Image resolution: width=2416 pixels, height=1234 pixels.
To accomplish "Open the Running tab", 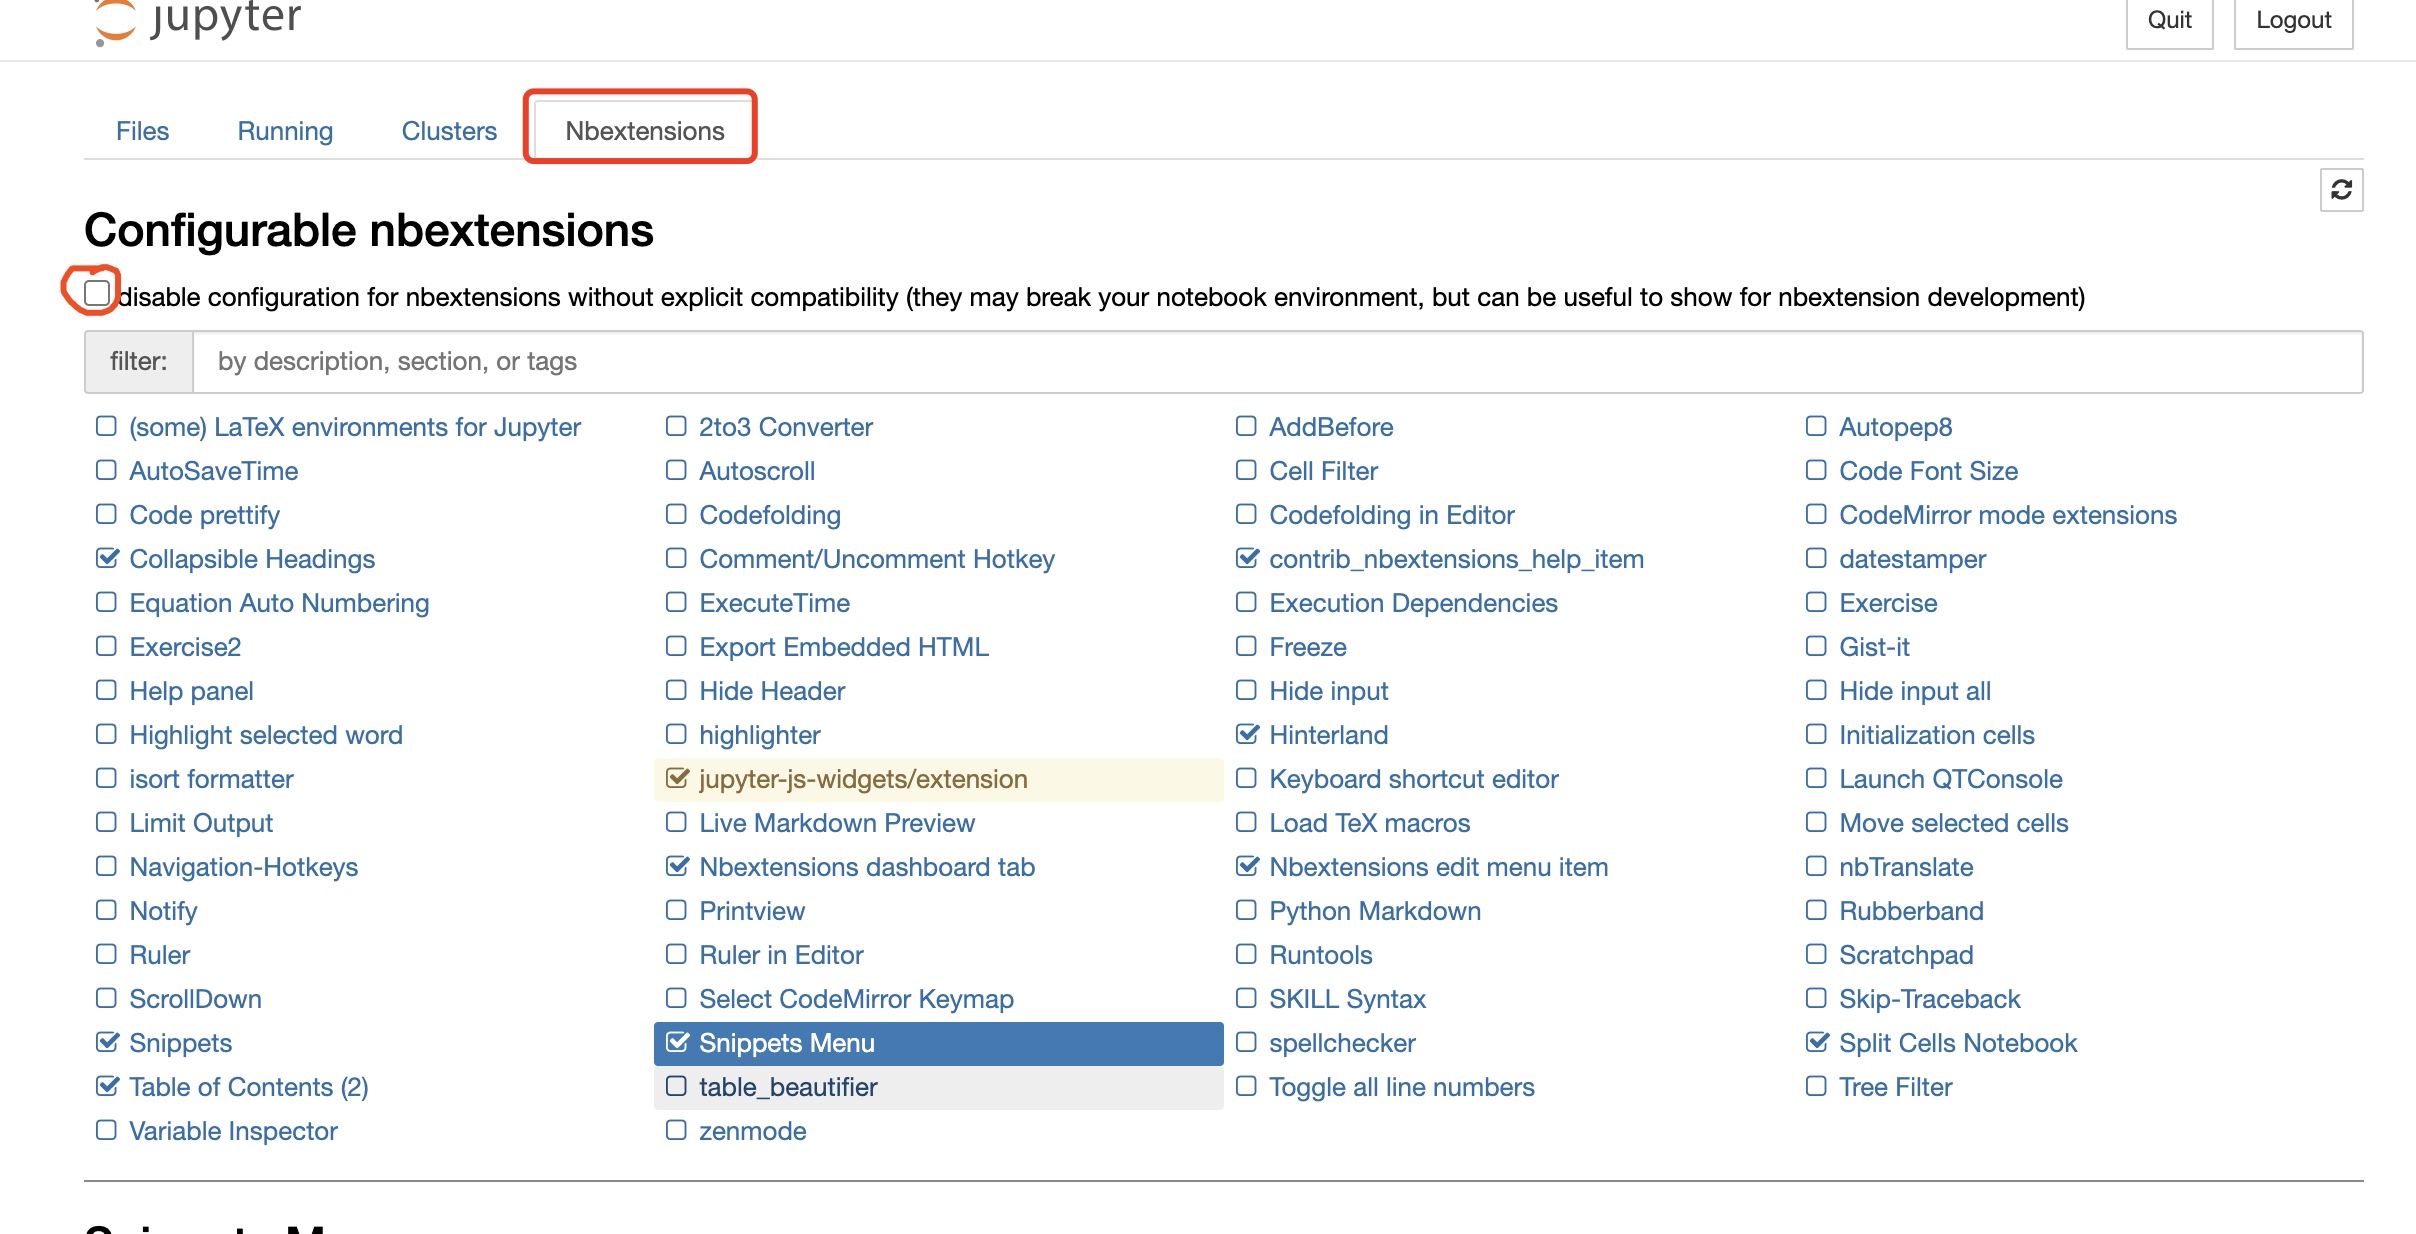I will point(285,131).
